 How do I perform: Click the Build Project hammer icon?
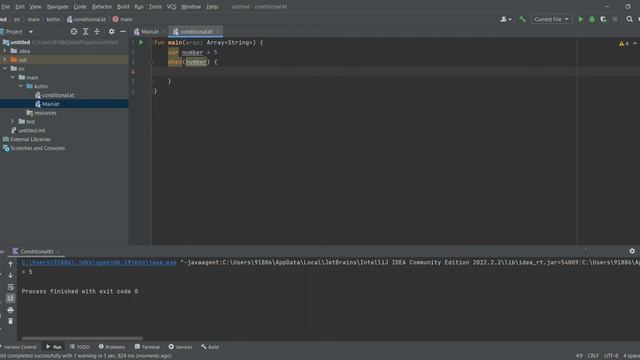point(522,19)
